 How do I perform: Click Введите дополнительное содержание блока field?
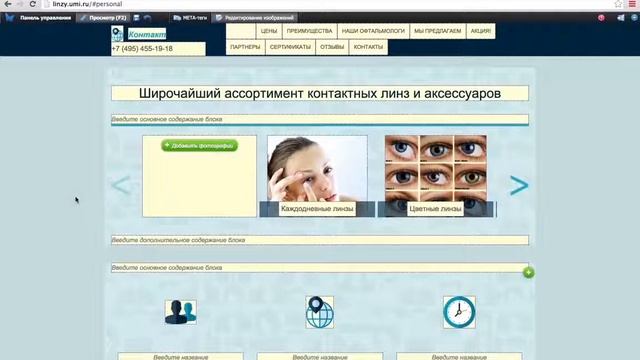point(320,240)
